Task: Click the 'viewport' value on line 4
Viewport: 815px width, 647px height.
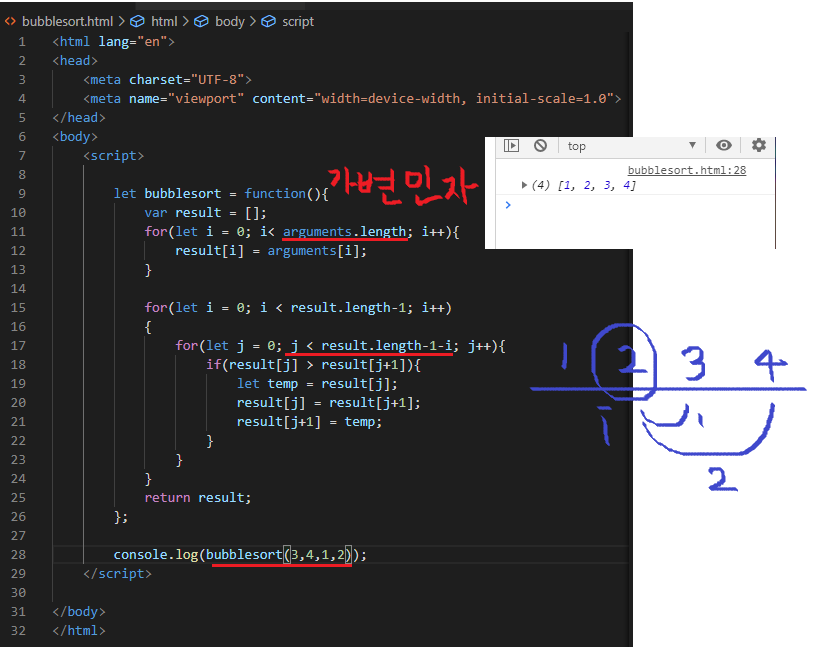Action: pos(206,98)
